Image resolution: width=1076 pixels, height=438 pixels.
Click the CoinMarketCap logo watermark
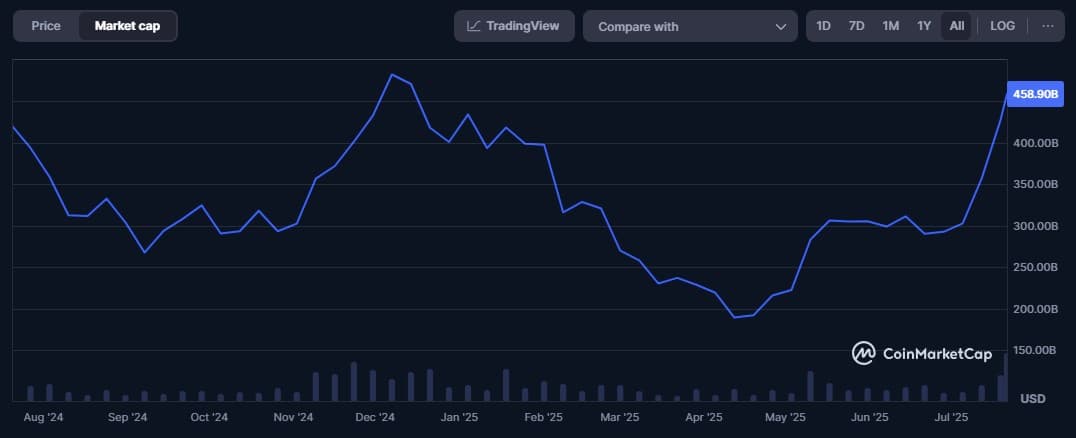[x=921, y=353]
